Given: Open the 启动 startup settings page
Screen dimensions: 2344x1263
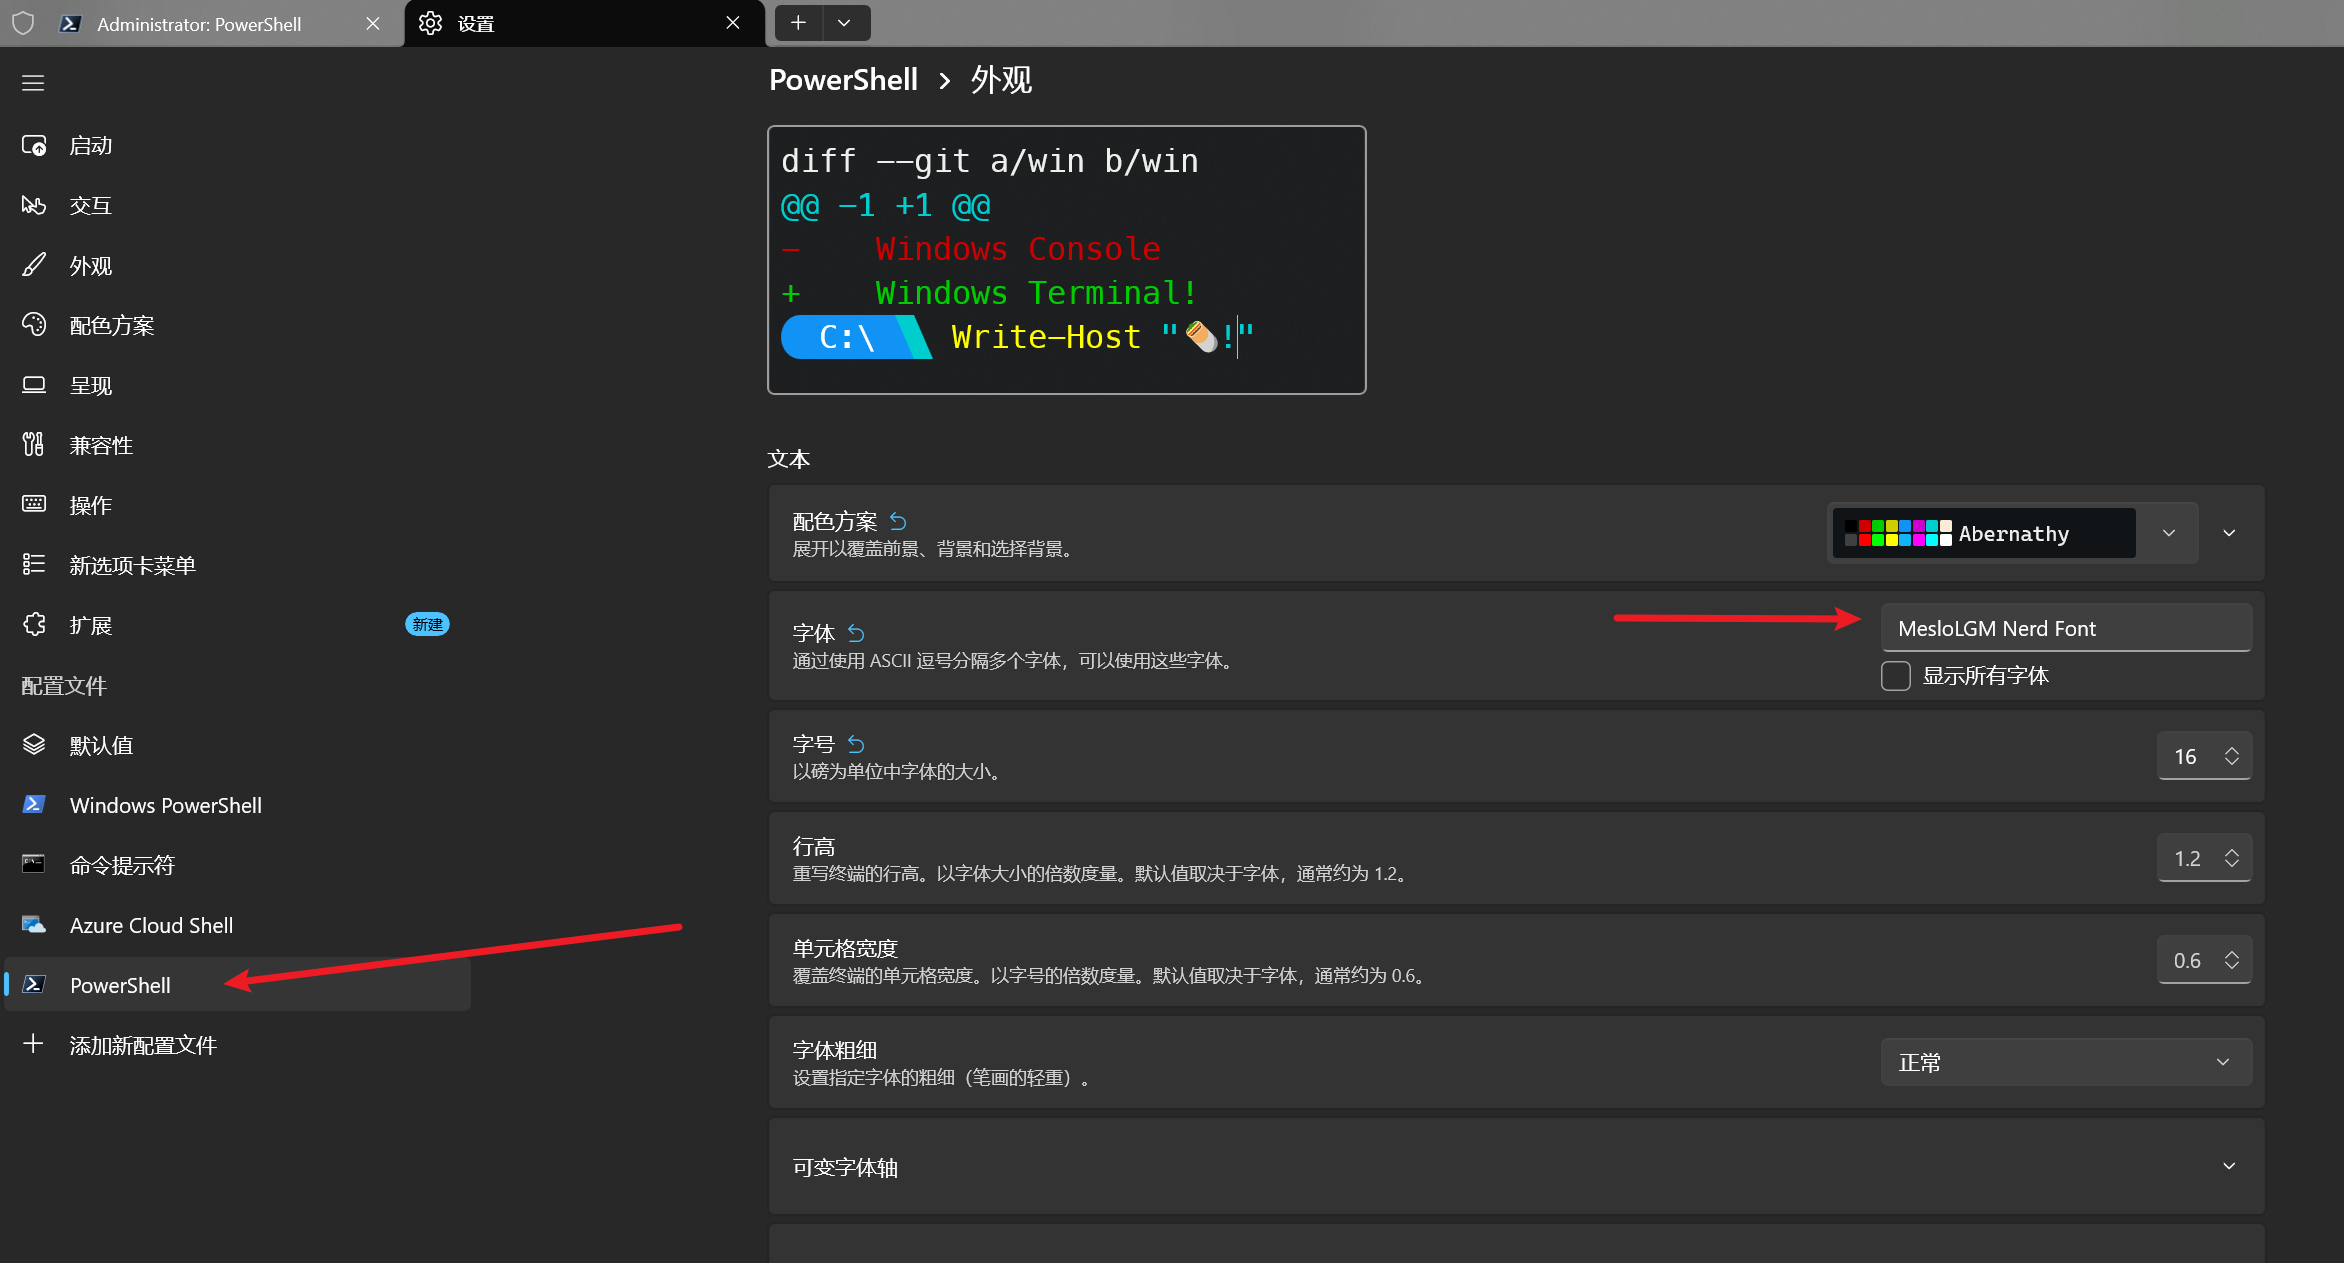Looking at the screenshot, I should pos(237,146).
